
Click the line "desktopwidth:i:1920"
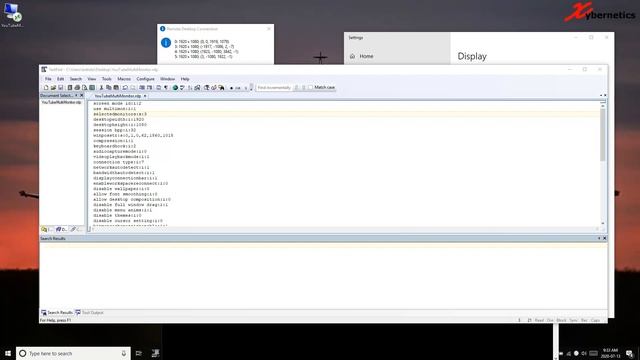(119, 119)
